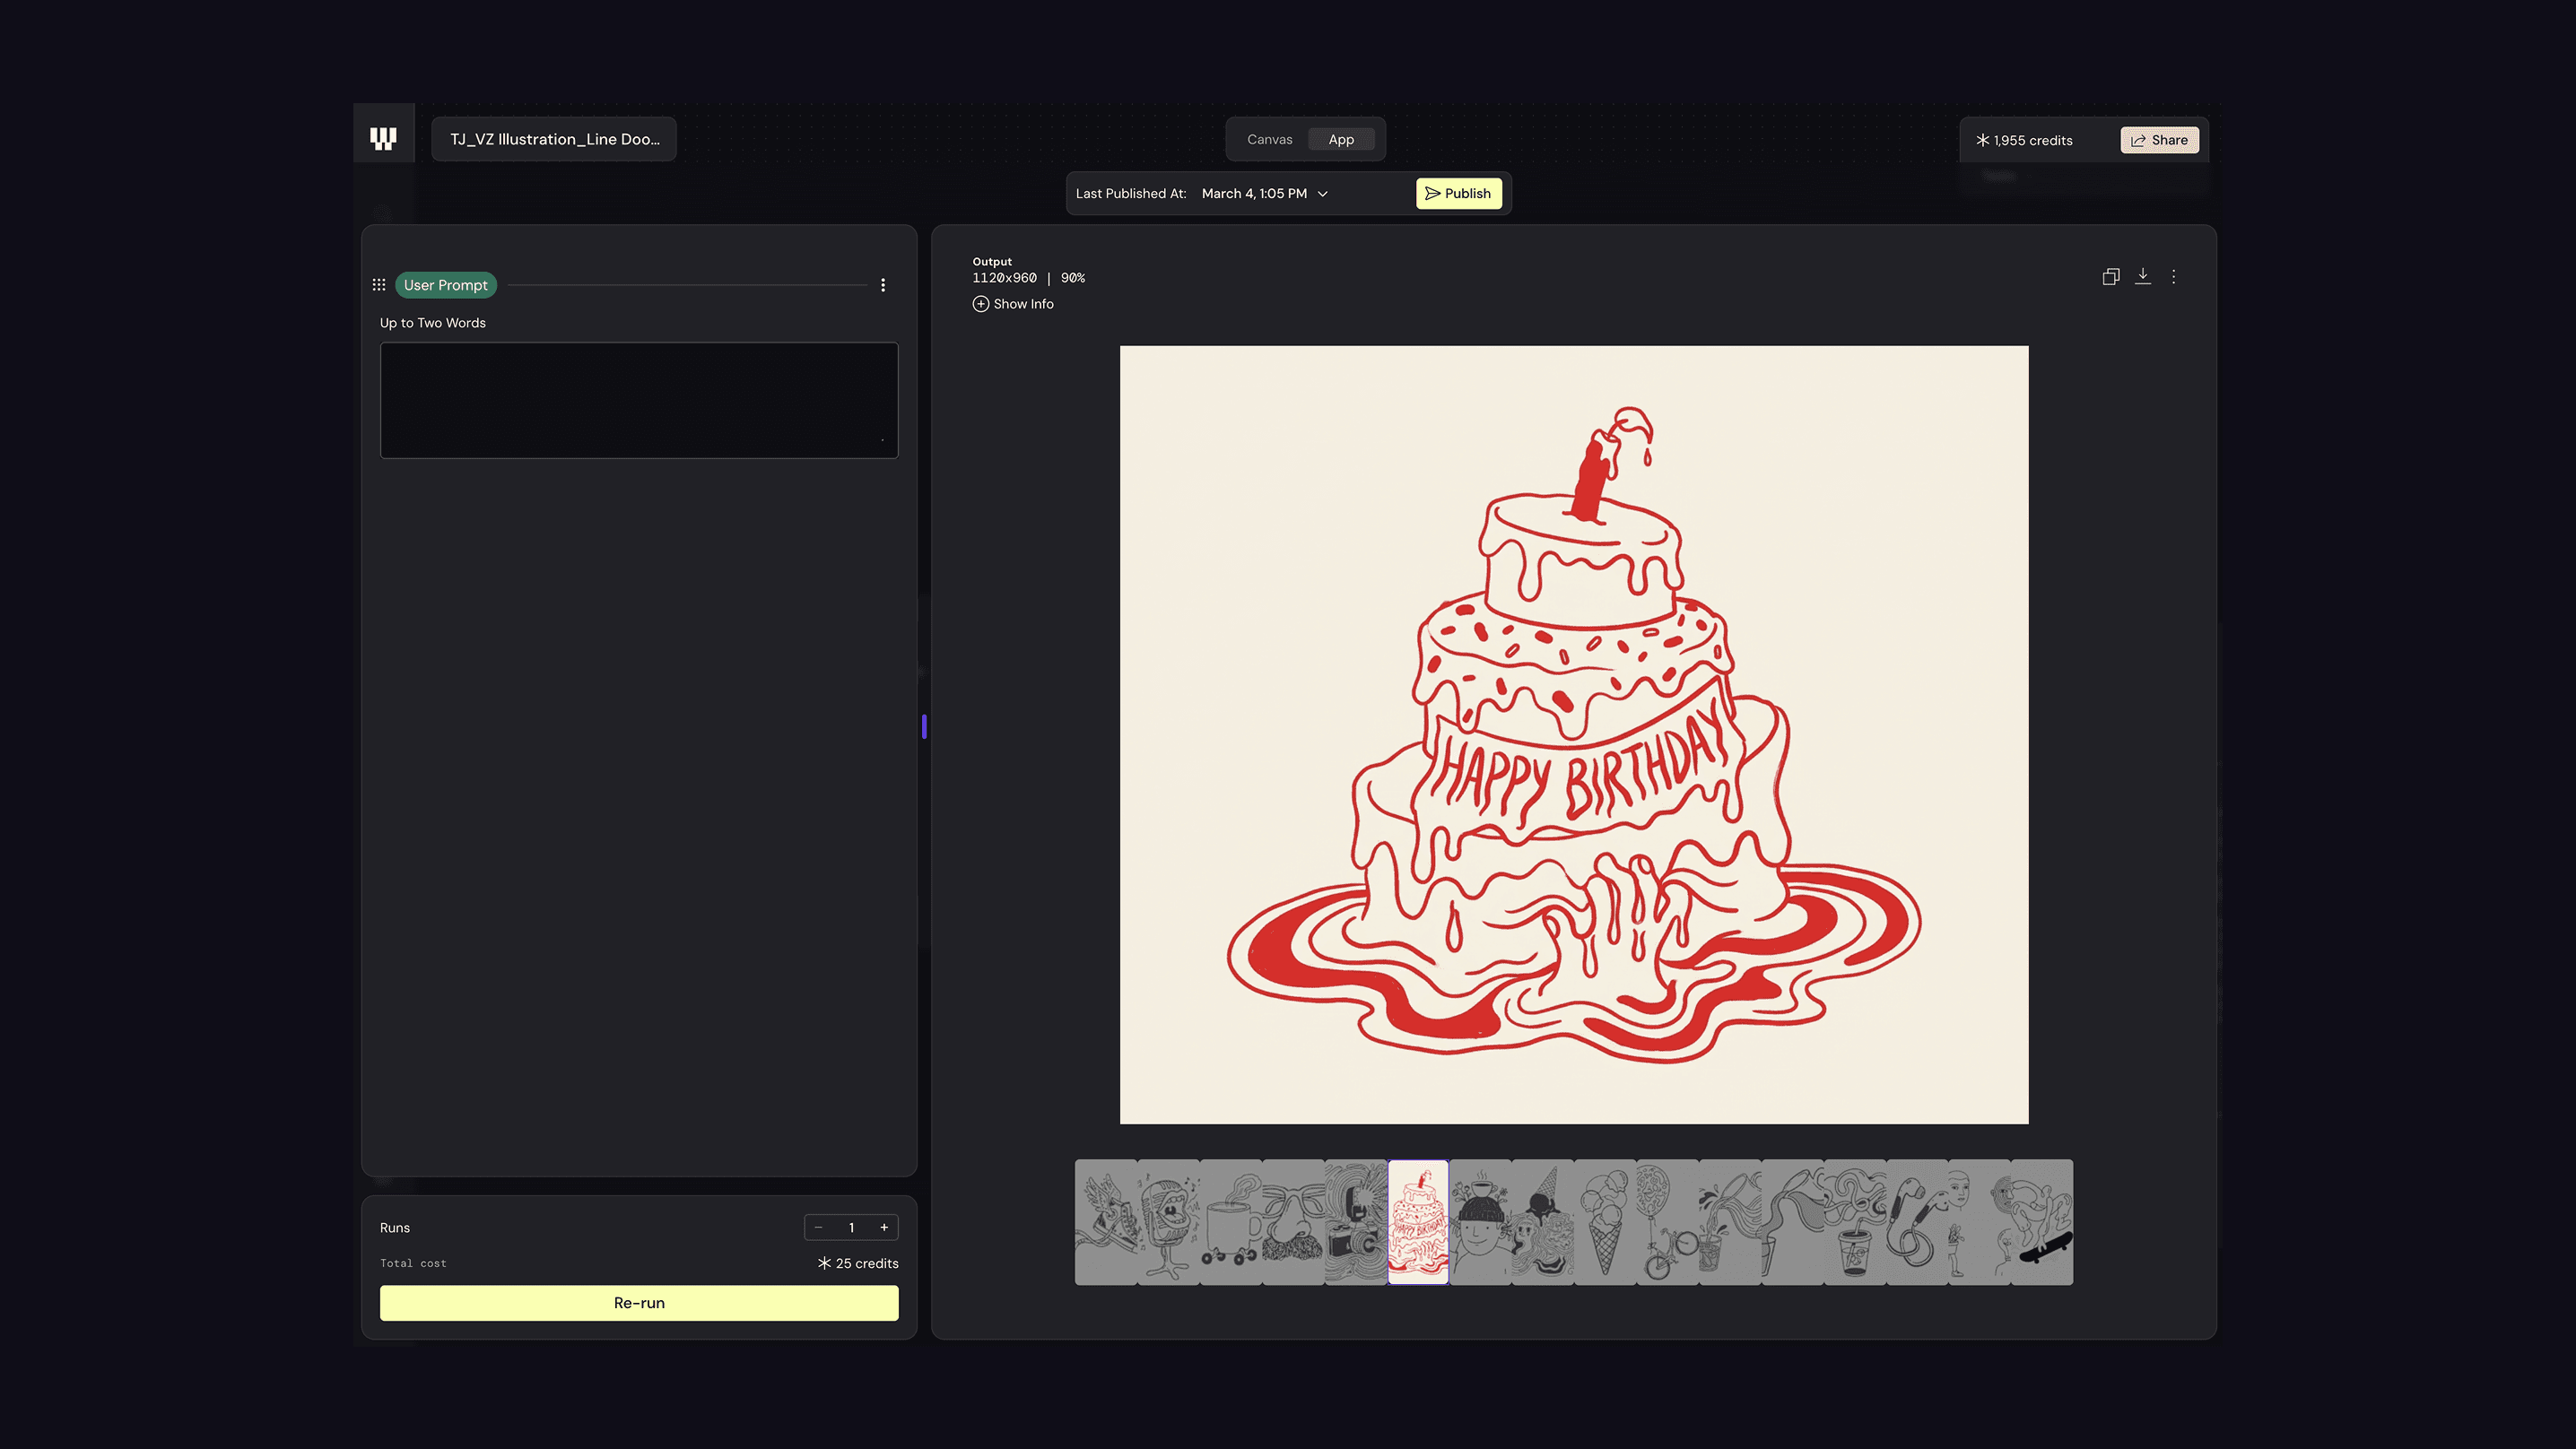Increase the number of runs

coord(884,1227)
